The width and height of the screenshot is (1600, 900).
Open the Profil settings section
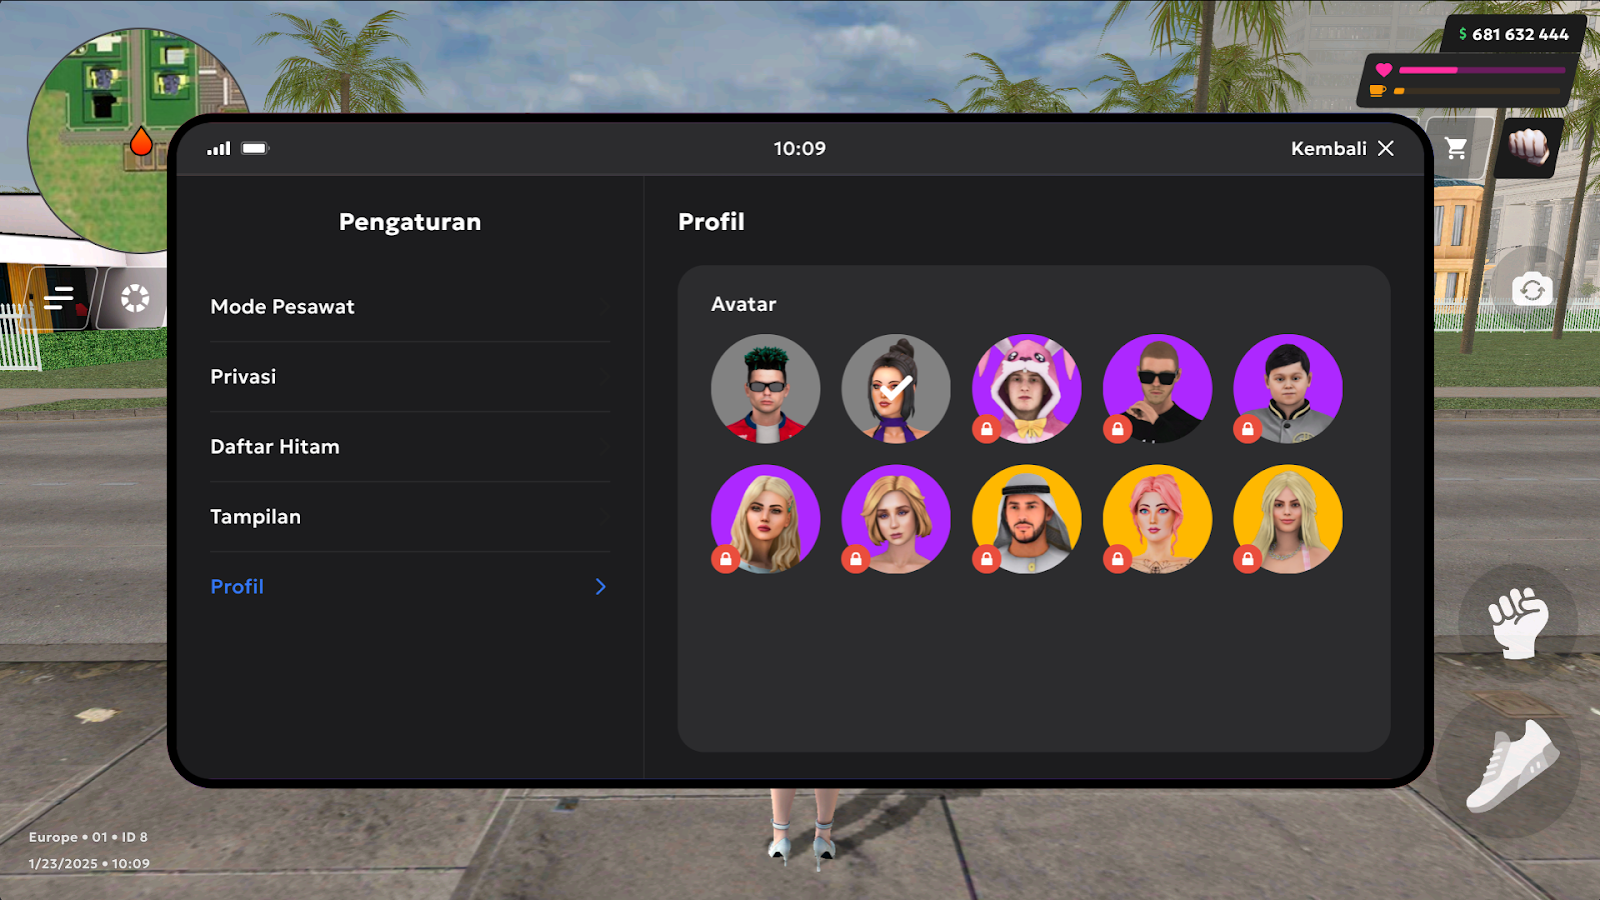pos(410,587)
